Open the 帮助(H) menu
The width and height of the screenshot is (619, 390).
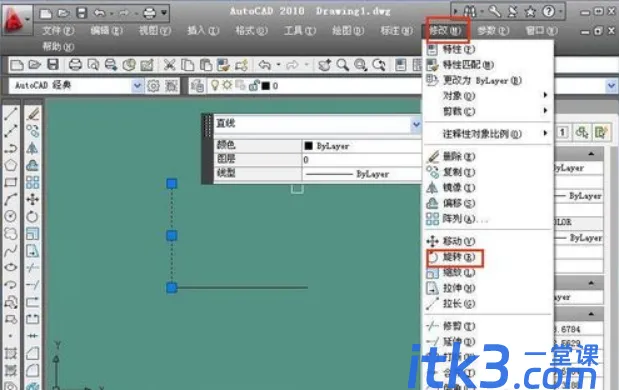click(58, 46)
